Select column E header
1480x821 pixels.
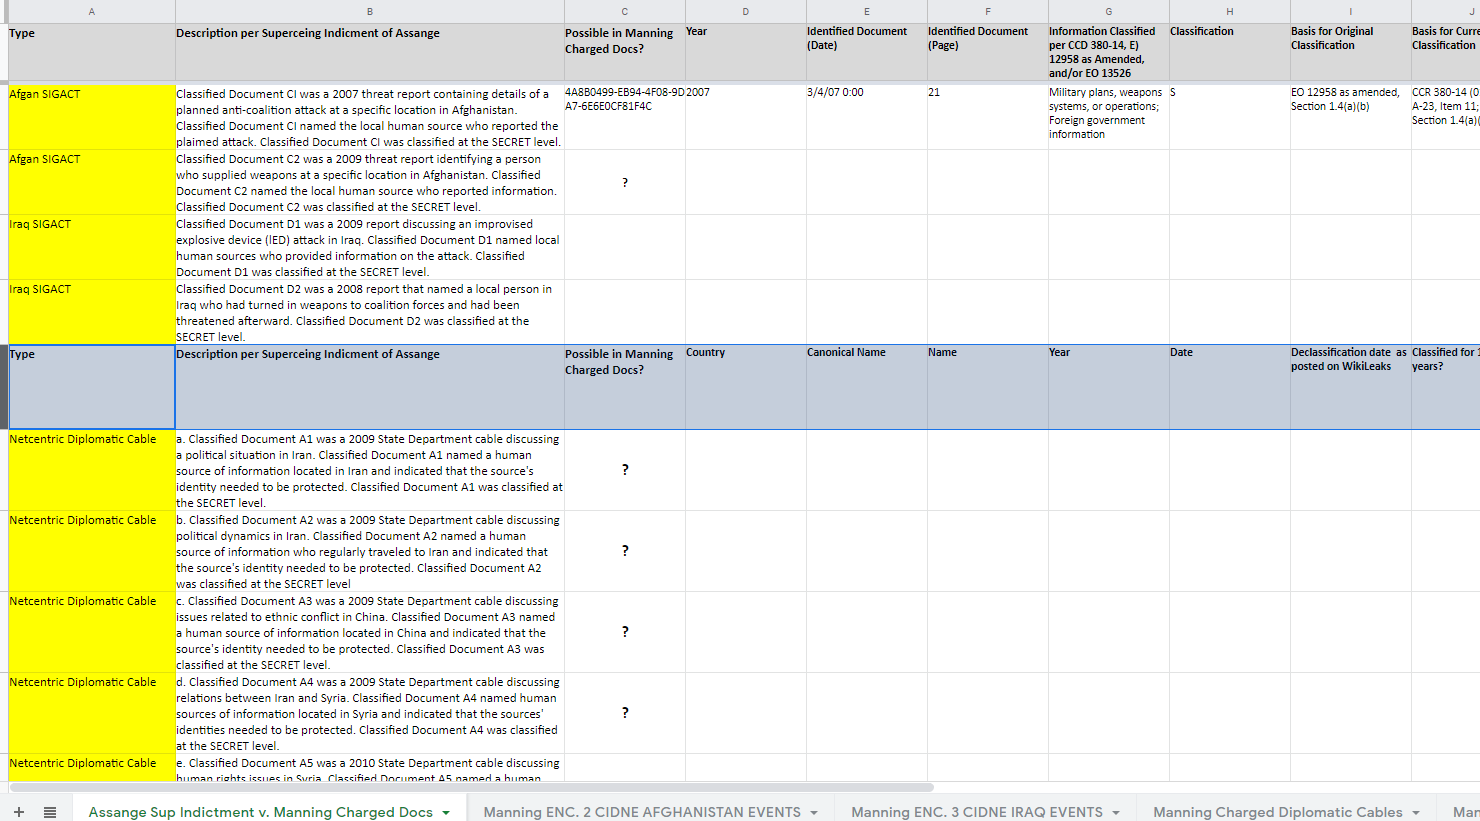[867, 12]
